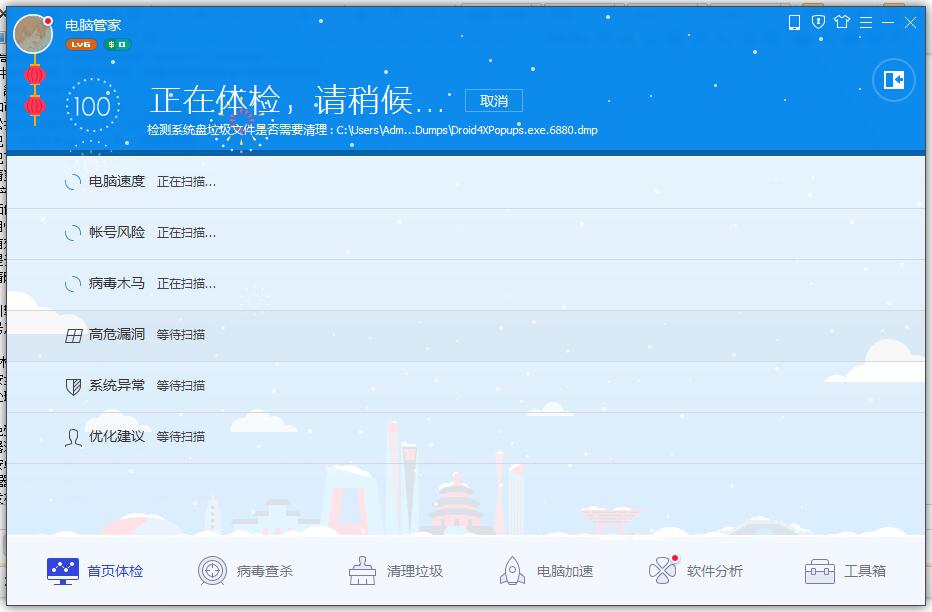The image size is (932, 612).
Task: Open the 工具箱 toolbox tab
Action: click(845, 571)
